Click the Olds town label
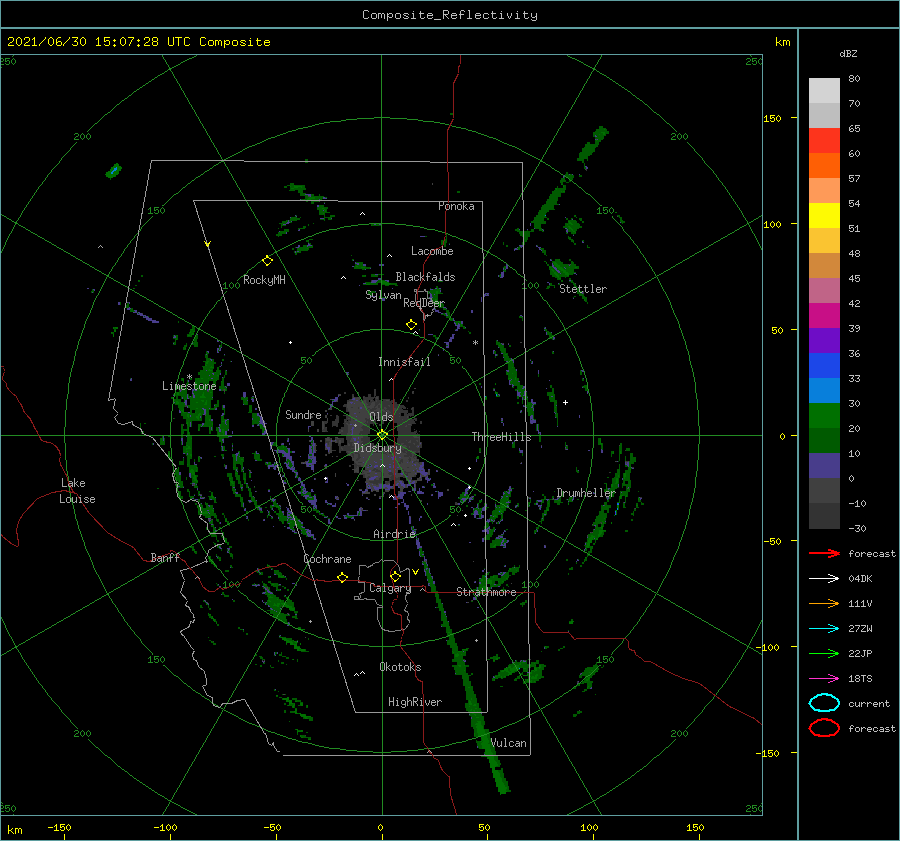The image size is (900, 841). coord(381,417)
